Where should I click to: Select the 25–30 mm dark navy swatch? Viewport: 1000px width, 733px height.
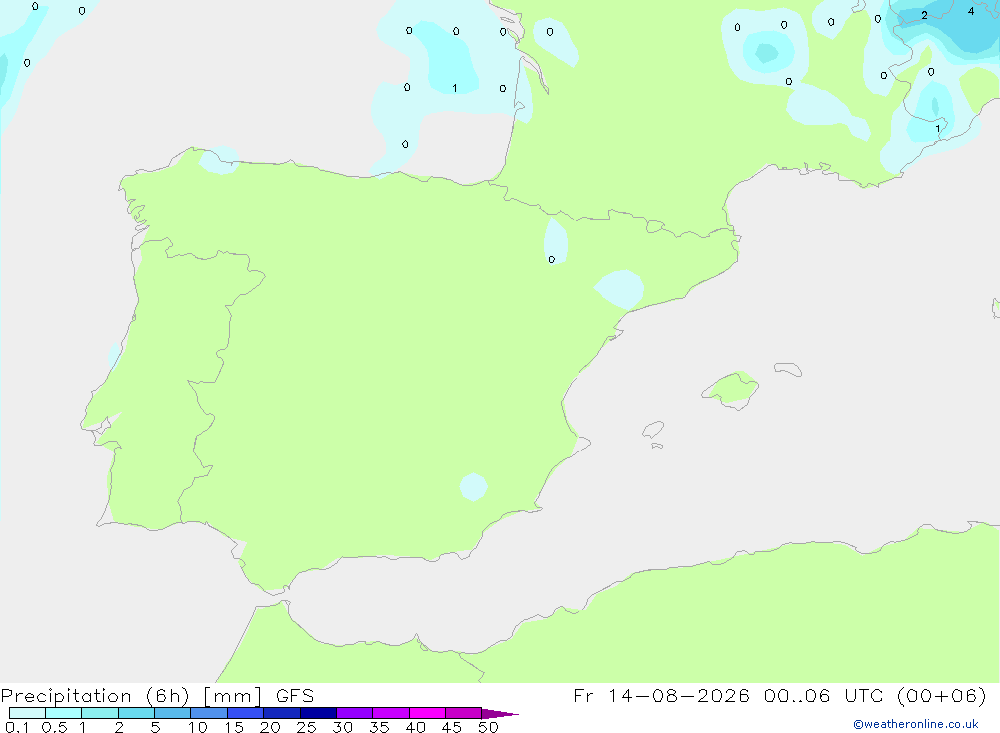pyautogui.click(x=318, y=713)
